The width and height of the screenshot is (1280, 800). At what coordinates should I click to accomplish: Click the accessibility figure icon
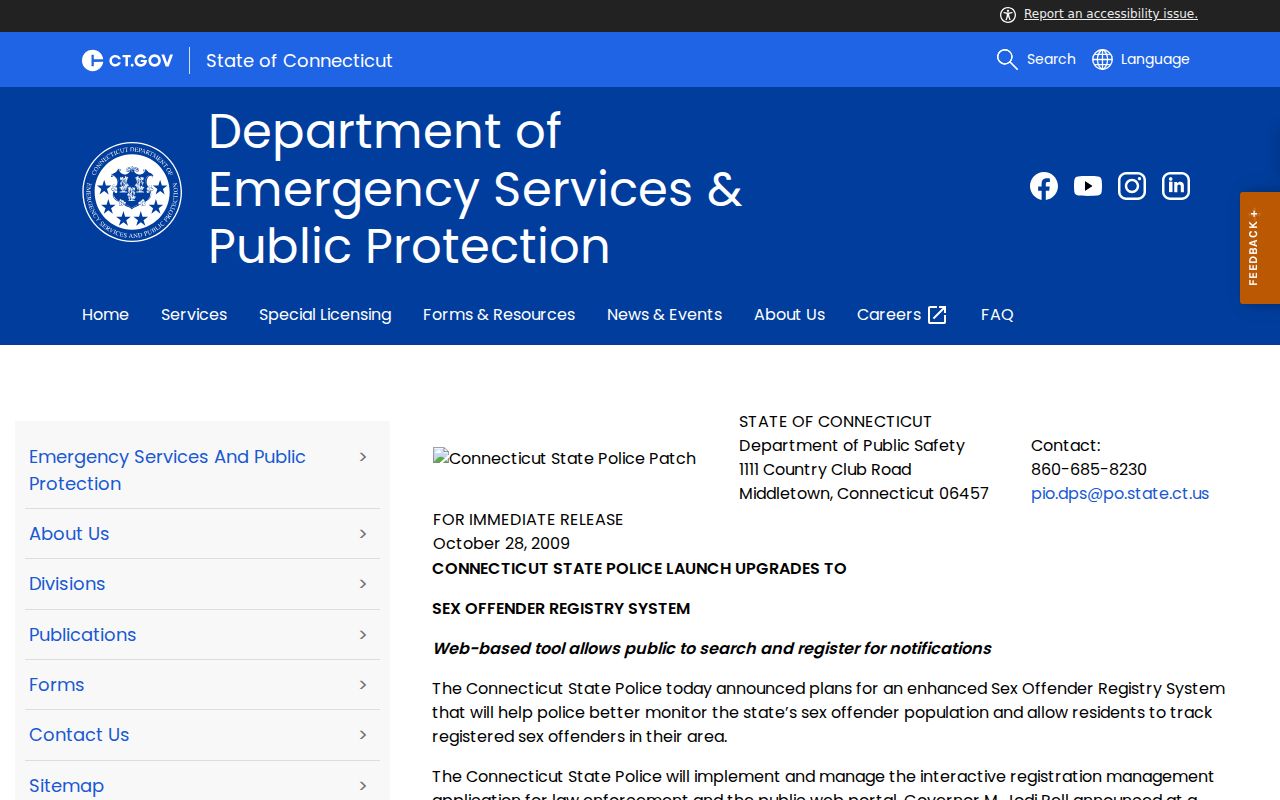coord(1008,14)
